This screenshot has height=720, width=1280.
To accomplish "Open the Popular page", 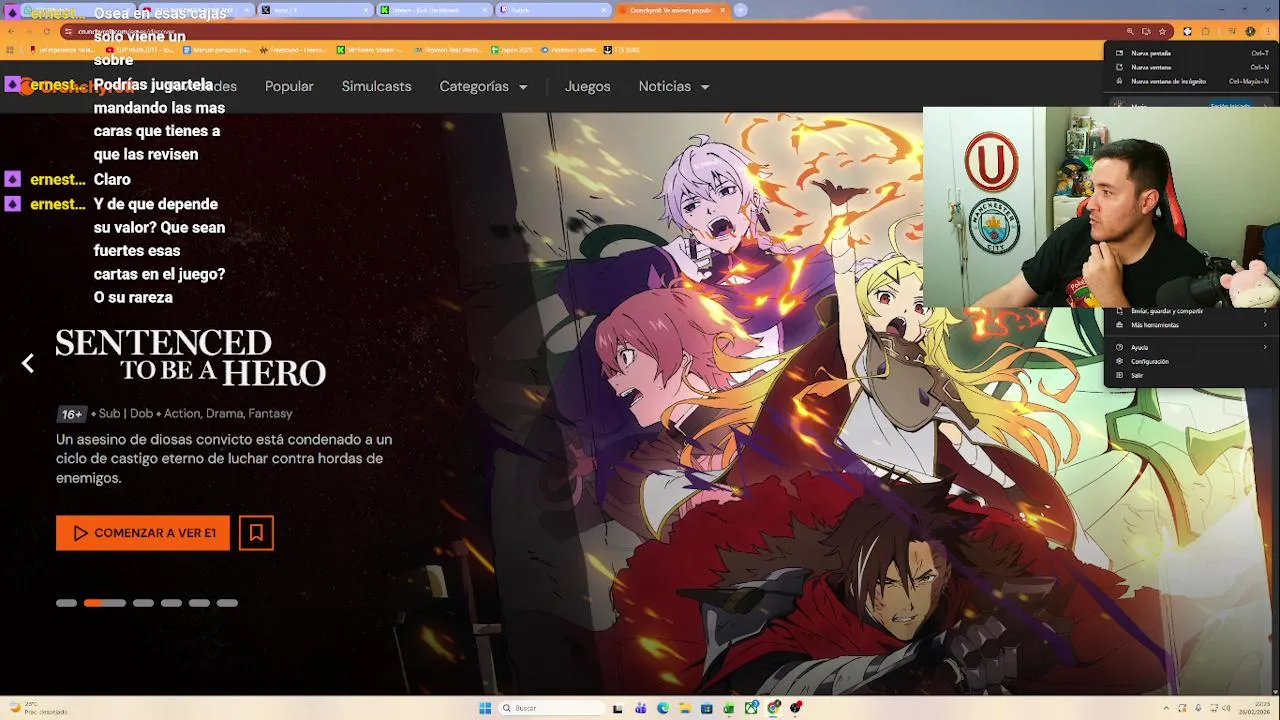I will [x=289, y=86].
